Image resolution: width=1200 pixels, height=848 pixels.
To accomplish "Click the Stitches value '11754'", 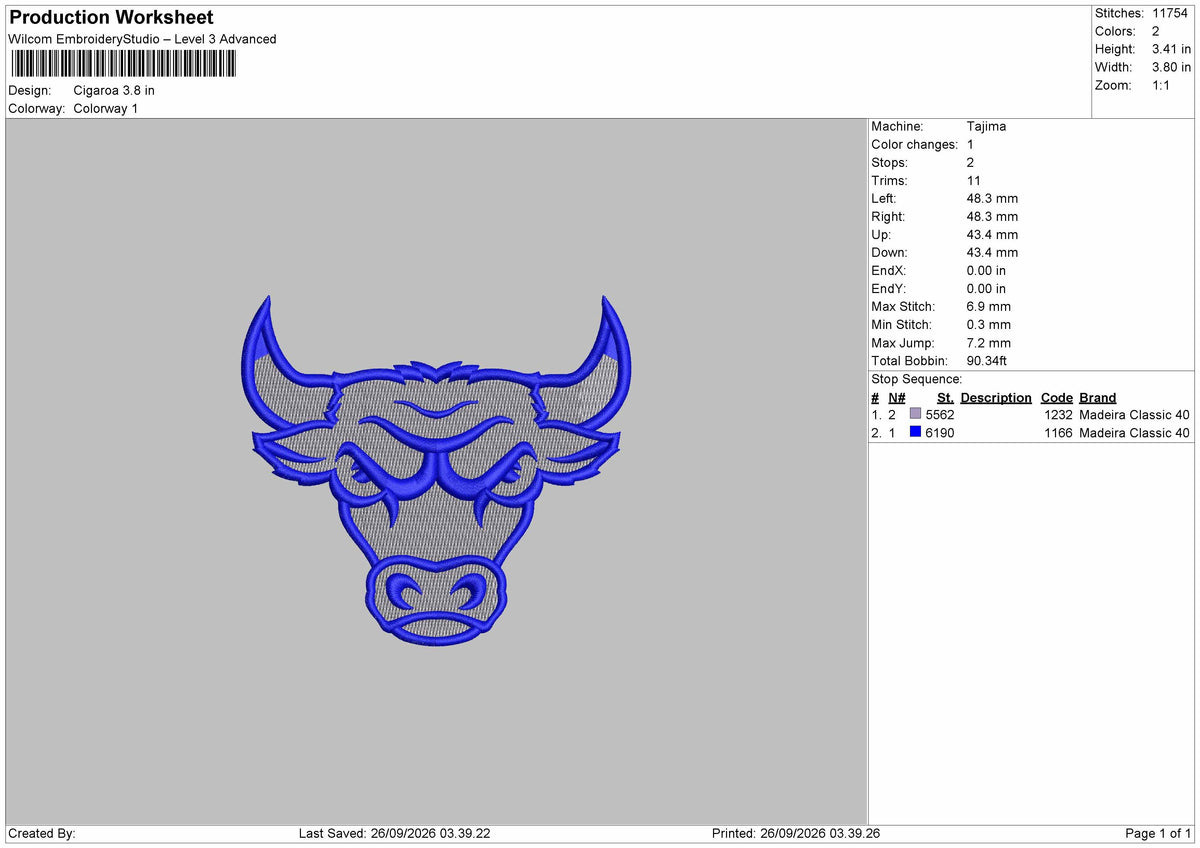I will (1169, 13).
